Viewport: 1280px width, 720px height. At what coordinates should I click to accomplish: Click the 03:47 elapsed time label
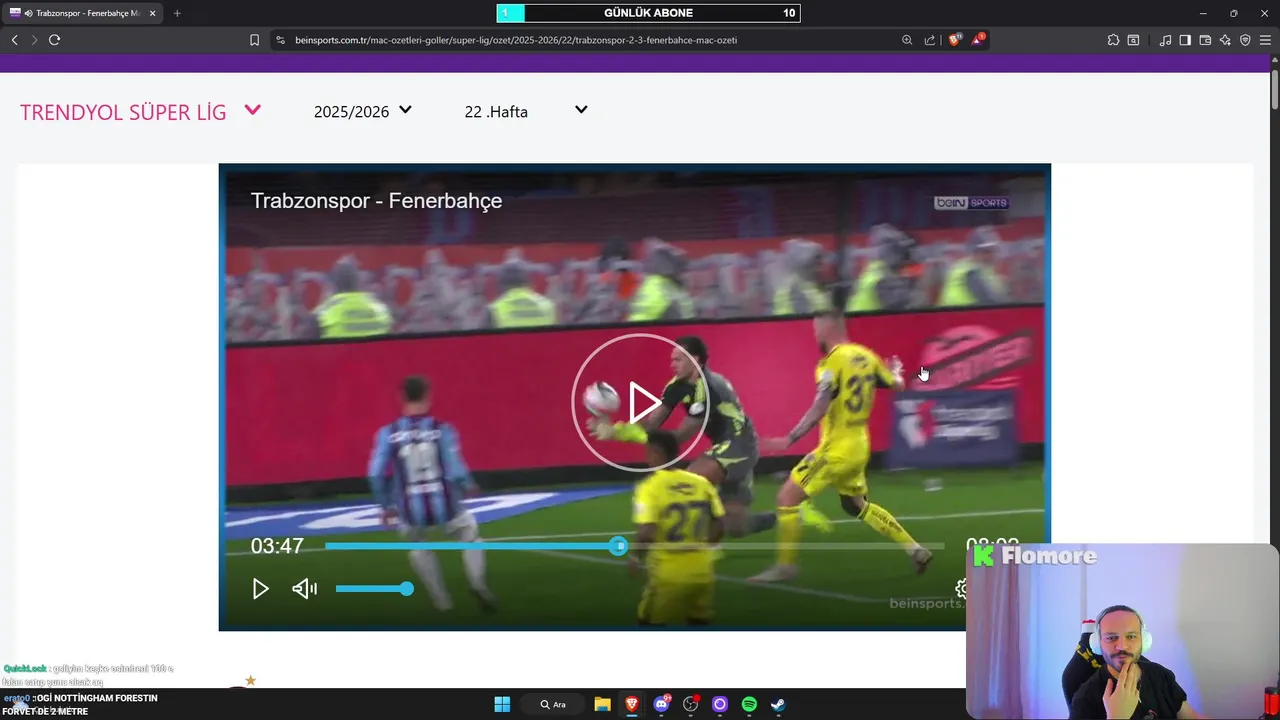tap(277, 546)
